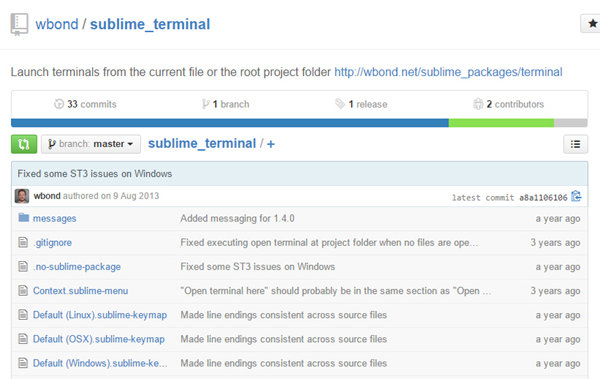Click the plus to create new file
Viewport: 600px width, 379px height.
(271, 144)
